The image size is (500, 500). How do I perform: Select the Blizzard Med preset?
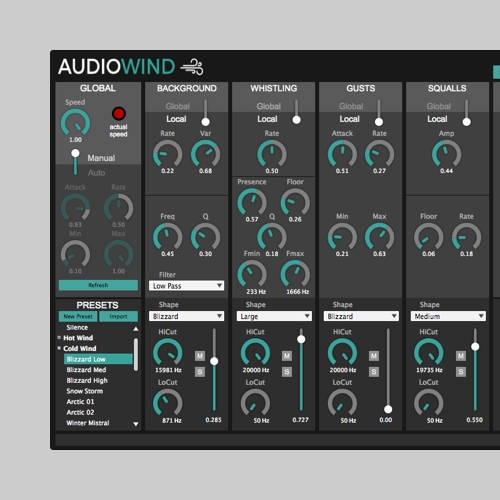[x=86, y=370]
